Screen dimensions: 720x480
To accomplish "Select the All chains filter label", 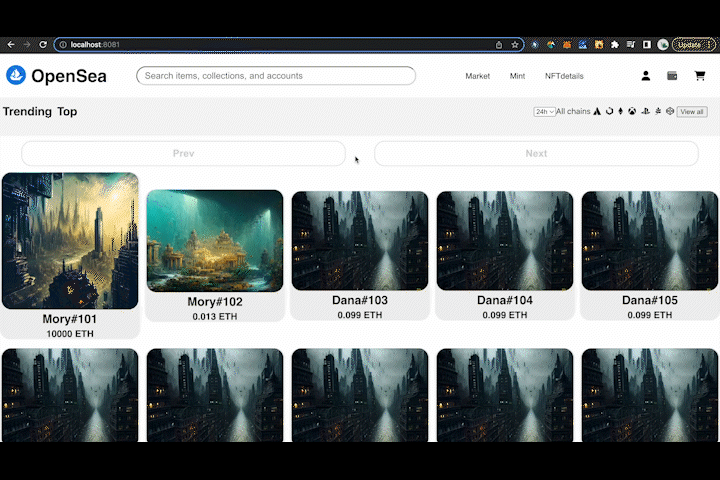I will 573,111.
